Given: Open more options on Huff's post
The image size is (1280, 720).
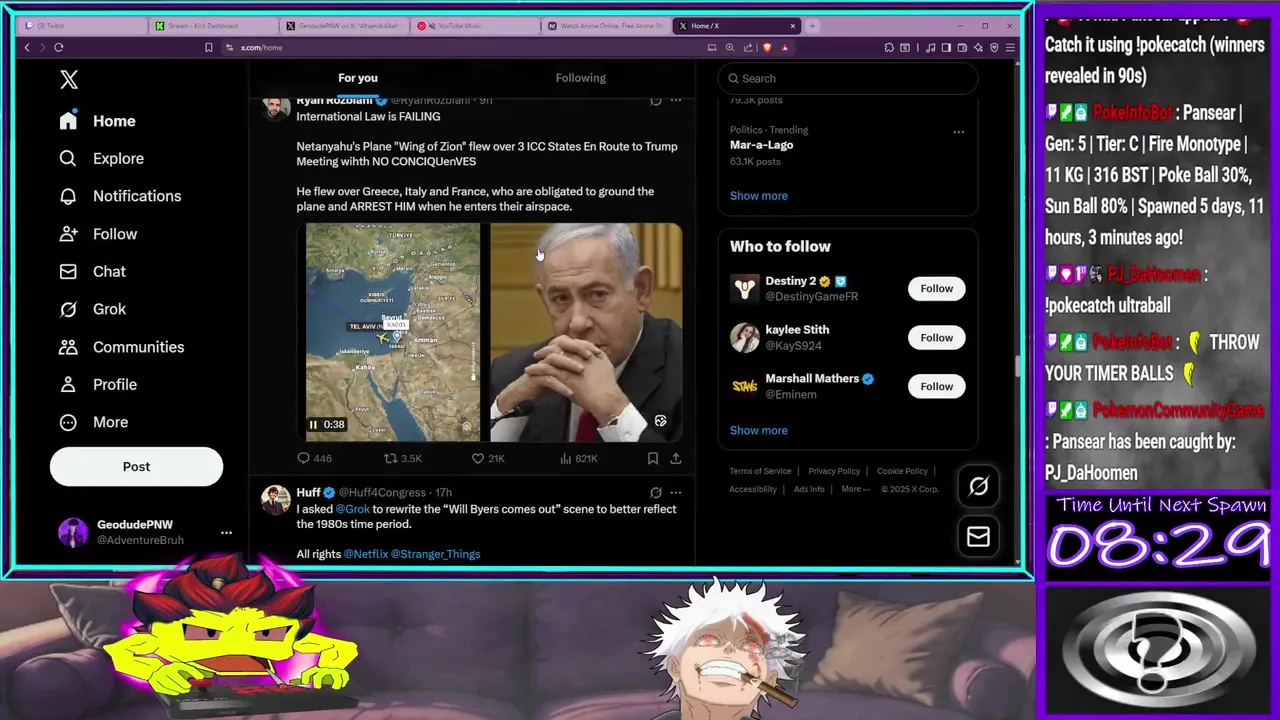Looking at the screenshot, I should pyautogui.click(x=676, y=493).
